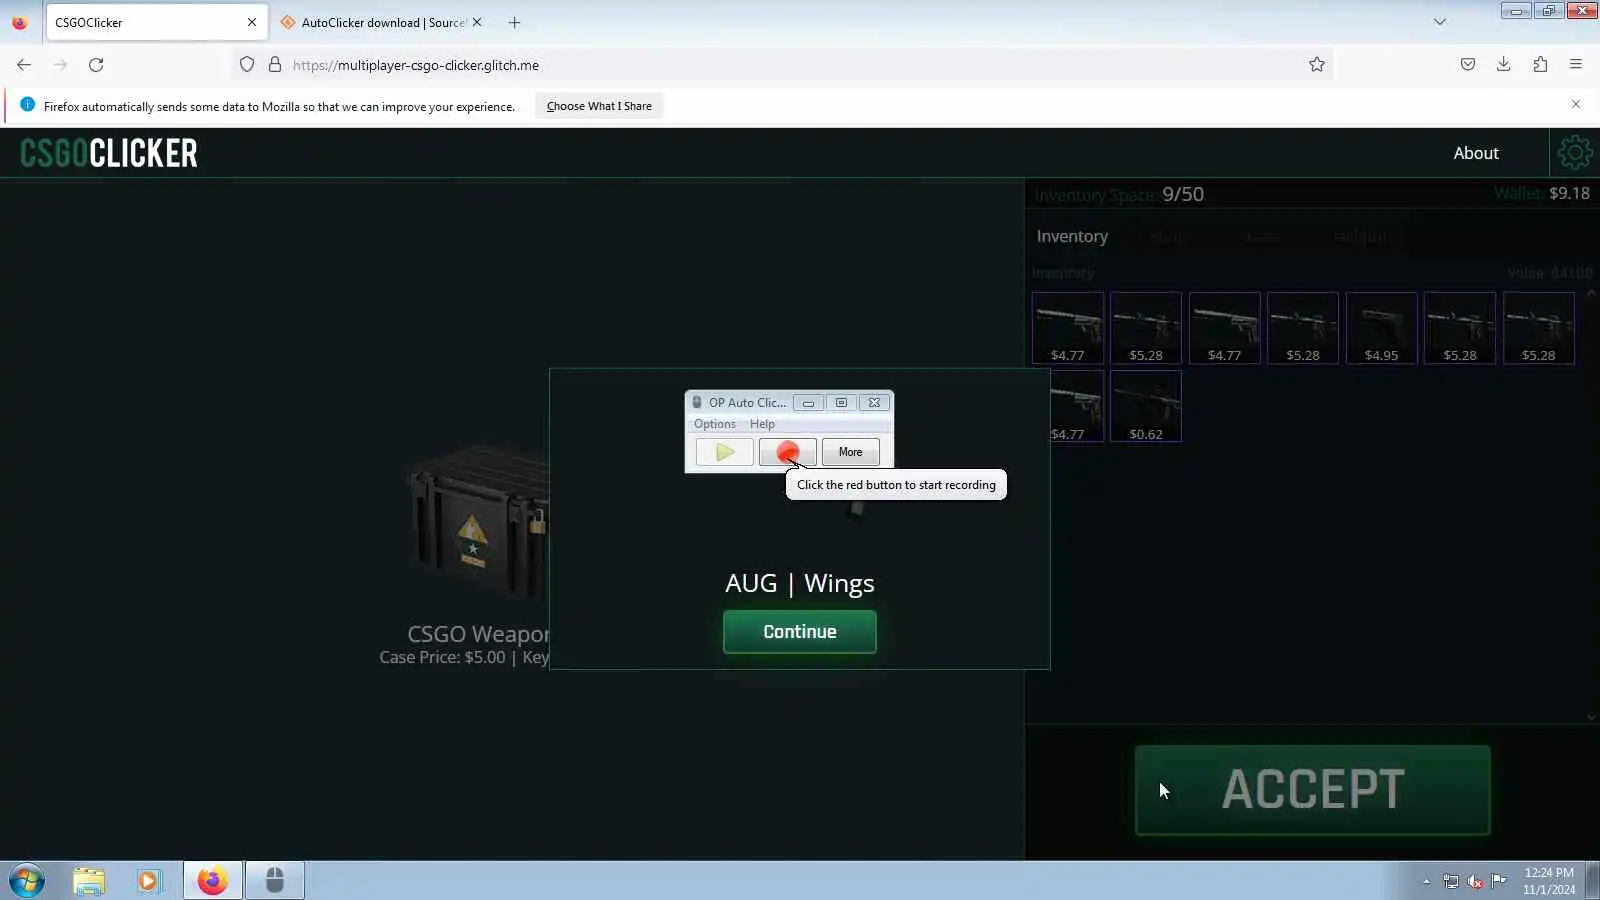
Task: Open the About page link
Action: click(1476, 153)
